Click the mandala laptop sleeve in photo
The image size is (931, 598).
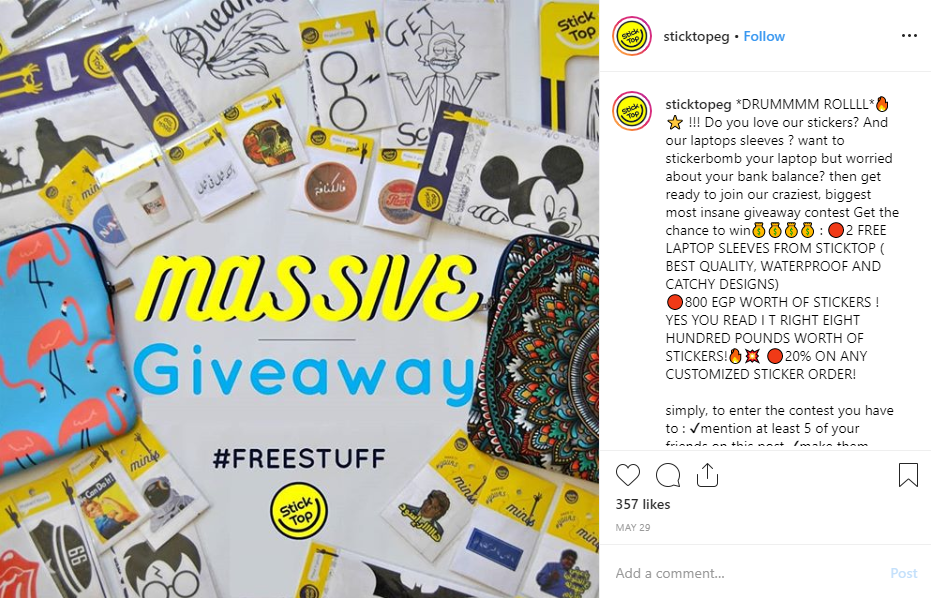(x=537, y=350)
